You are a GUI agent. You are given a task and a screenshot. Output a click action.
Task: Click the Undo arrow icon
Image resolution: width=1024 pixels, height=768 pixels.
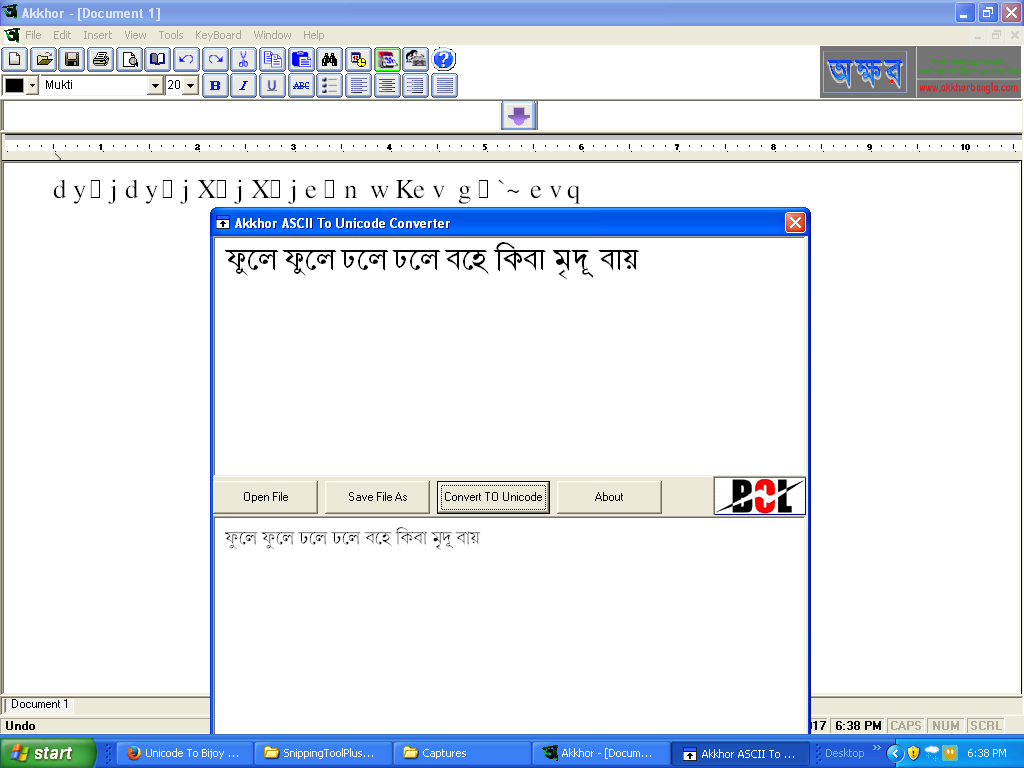(186, 59)
